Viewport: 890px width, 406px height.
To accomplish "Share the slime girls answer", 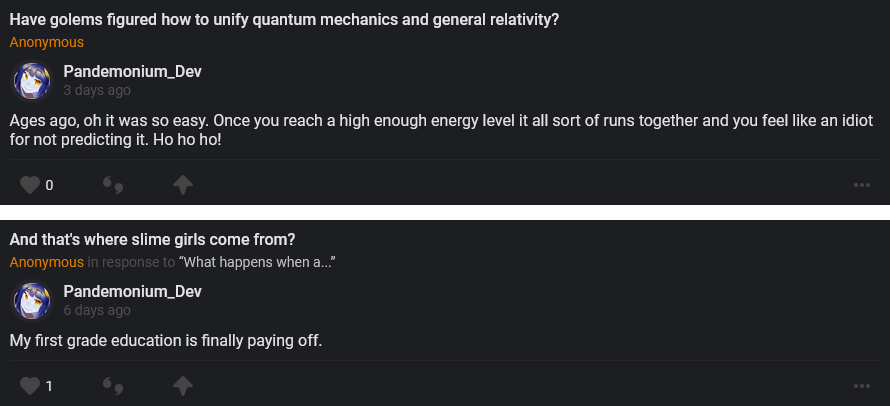I will pyautogui.click(x=182, y=385).
